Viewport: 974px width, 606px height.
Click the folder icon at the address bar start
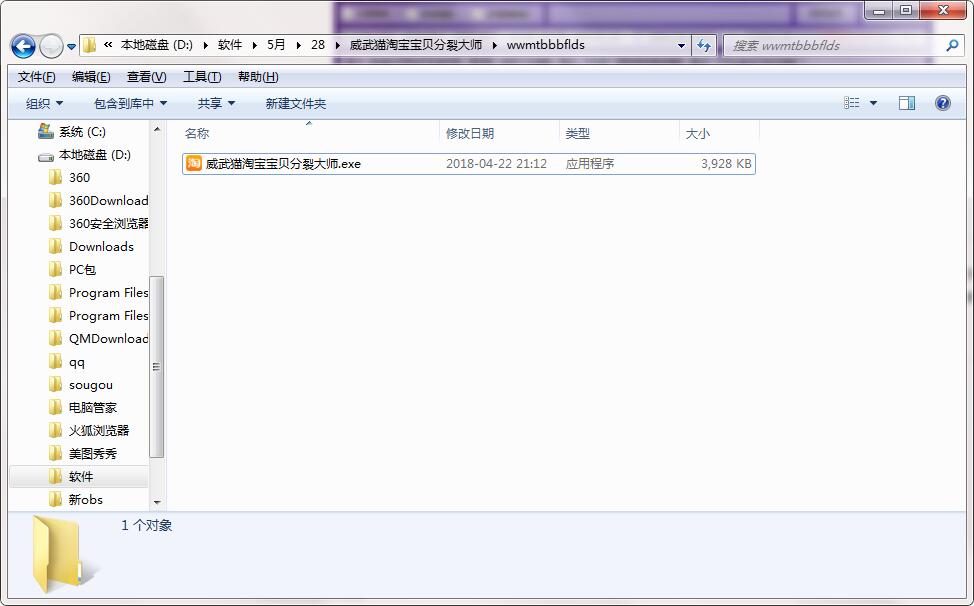(x=88, y=46)
